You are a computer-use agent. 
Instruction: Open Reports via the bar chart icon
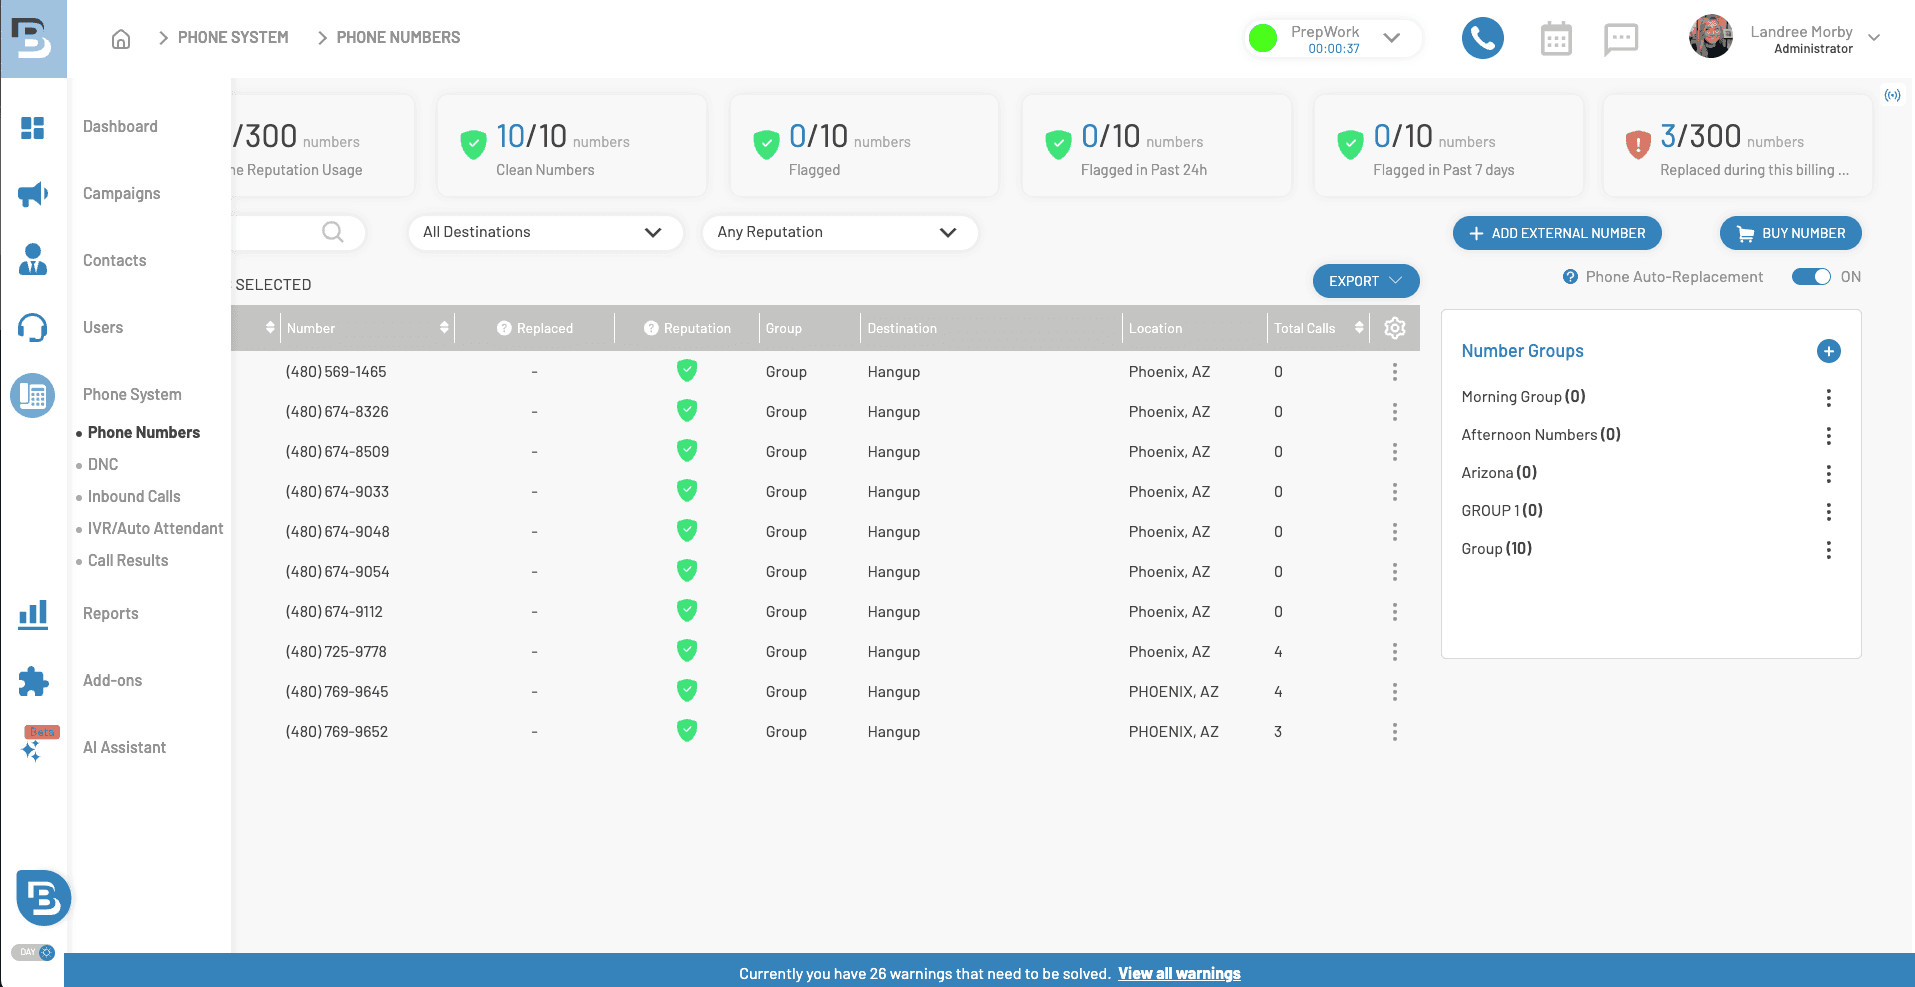click(x=33, y=613)
